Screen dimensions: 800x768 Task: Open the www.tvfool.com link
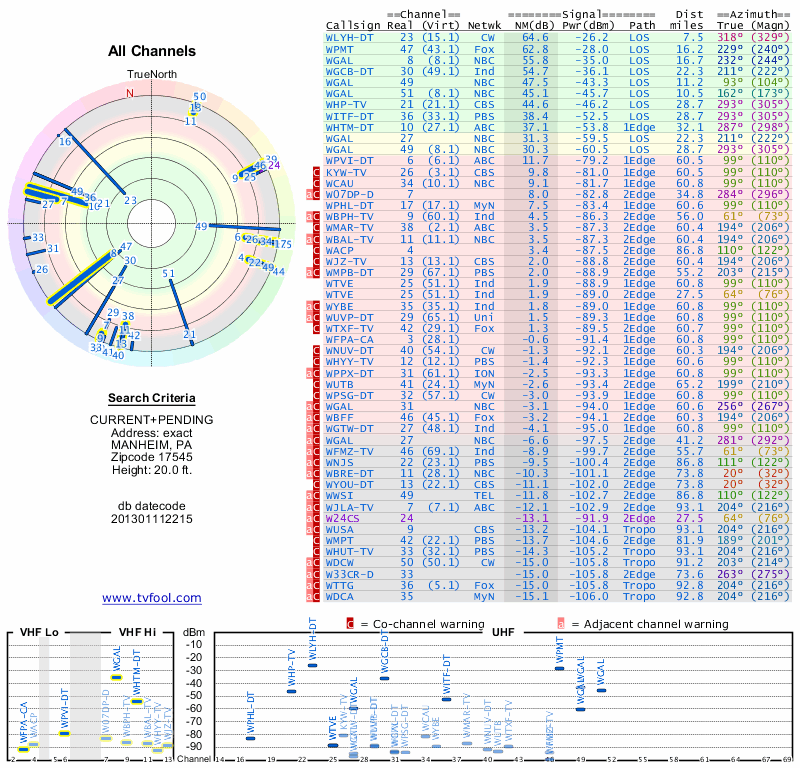pyautogui.click(x=152, y=598)
